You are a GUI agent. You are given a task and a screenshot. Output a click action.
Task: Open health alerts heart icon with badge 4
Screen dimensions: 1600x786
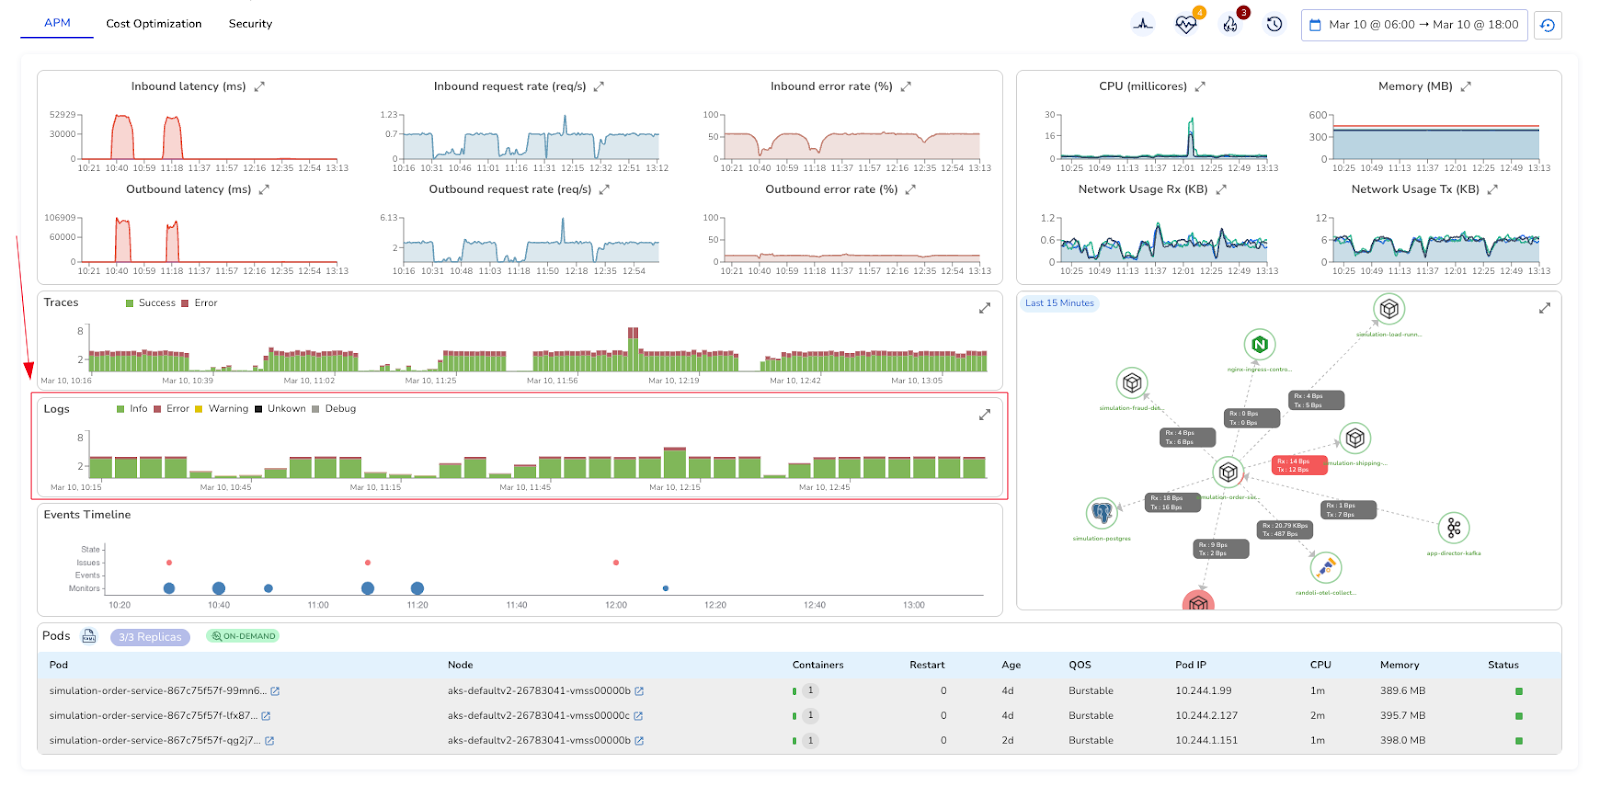[1187, 24]
